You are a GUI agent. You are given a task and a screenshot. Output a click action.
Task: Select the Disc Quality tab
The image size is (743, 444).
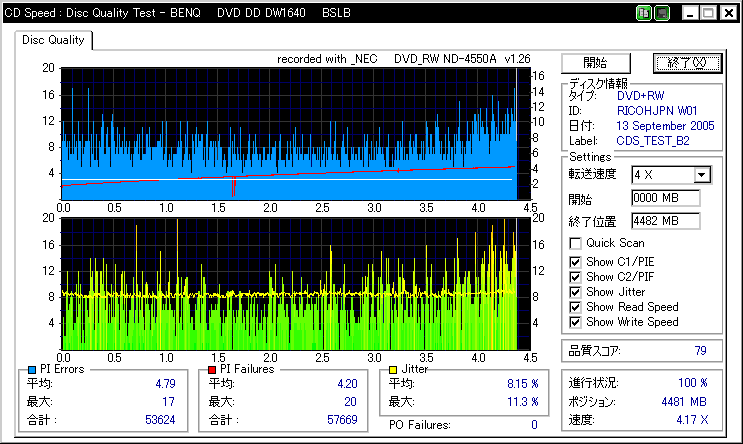pyautogui.click(x=53, y=40)
